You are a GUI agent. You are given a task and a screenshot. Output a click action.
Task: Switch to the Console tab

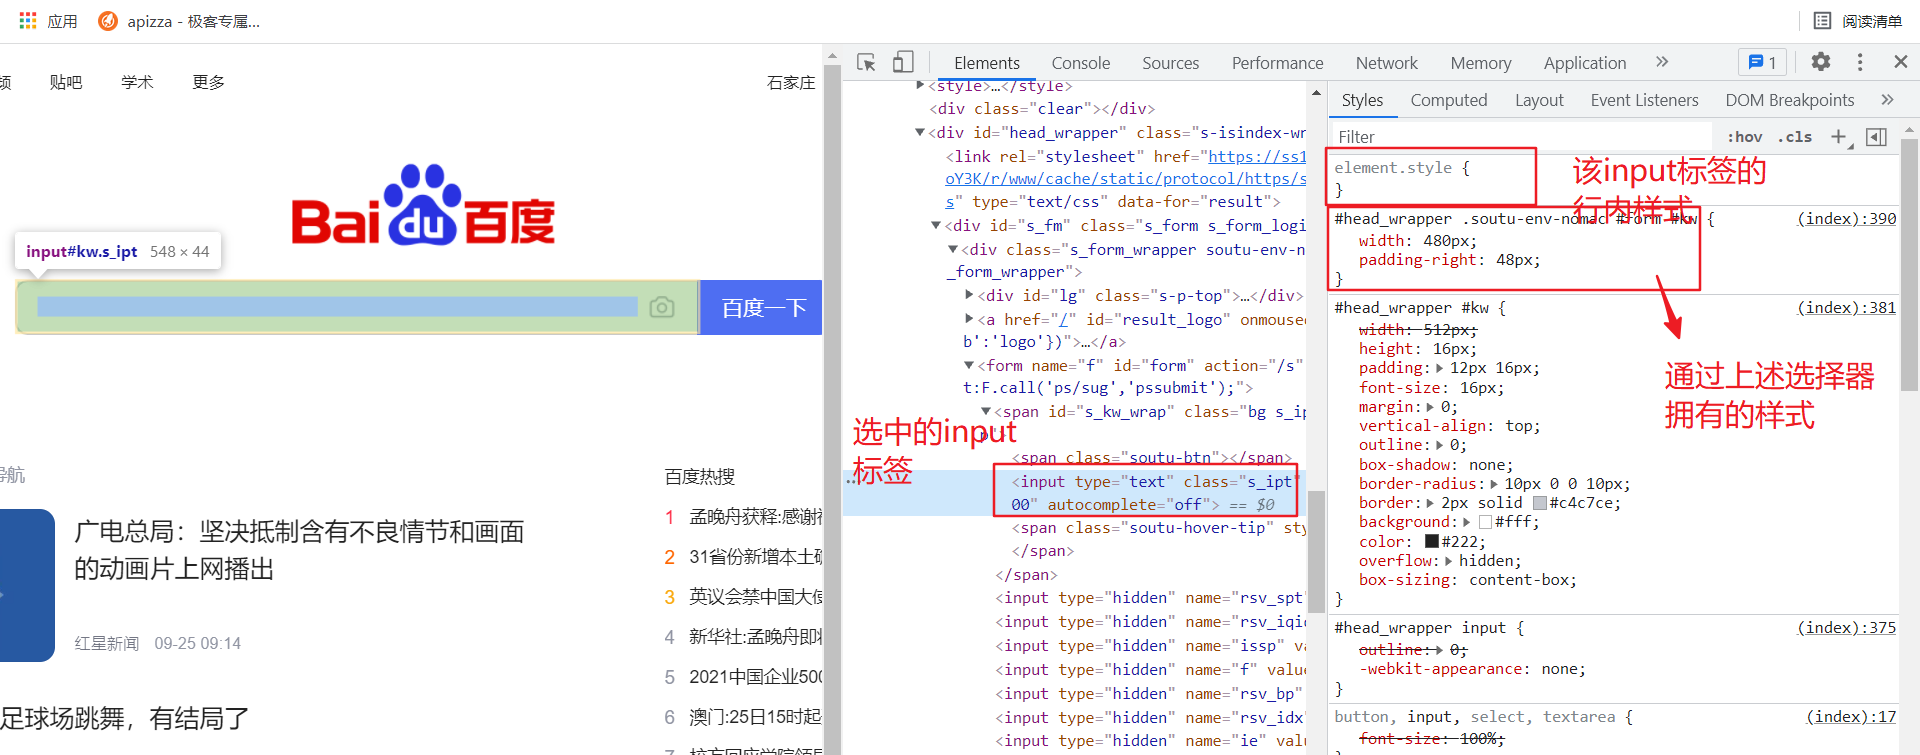coord(1080,63)
